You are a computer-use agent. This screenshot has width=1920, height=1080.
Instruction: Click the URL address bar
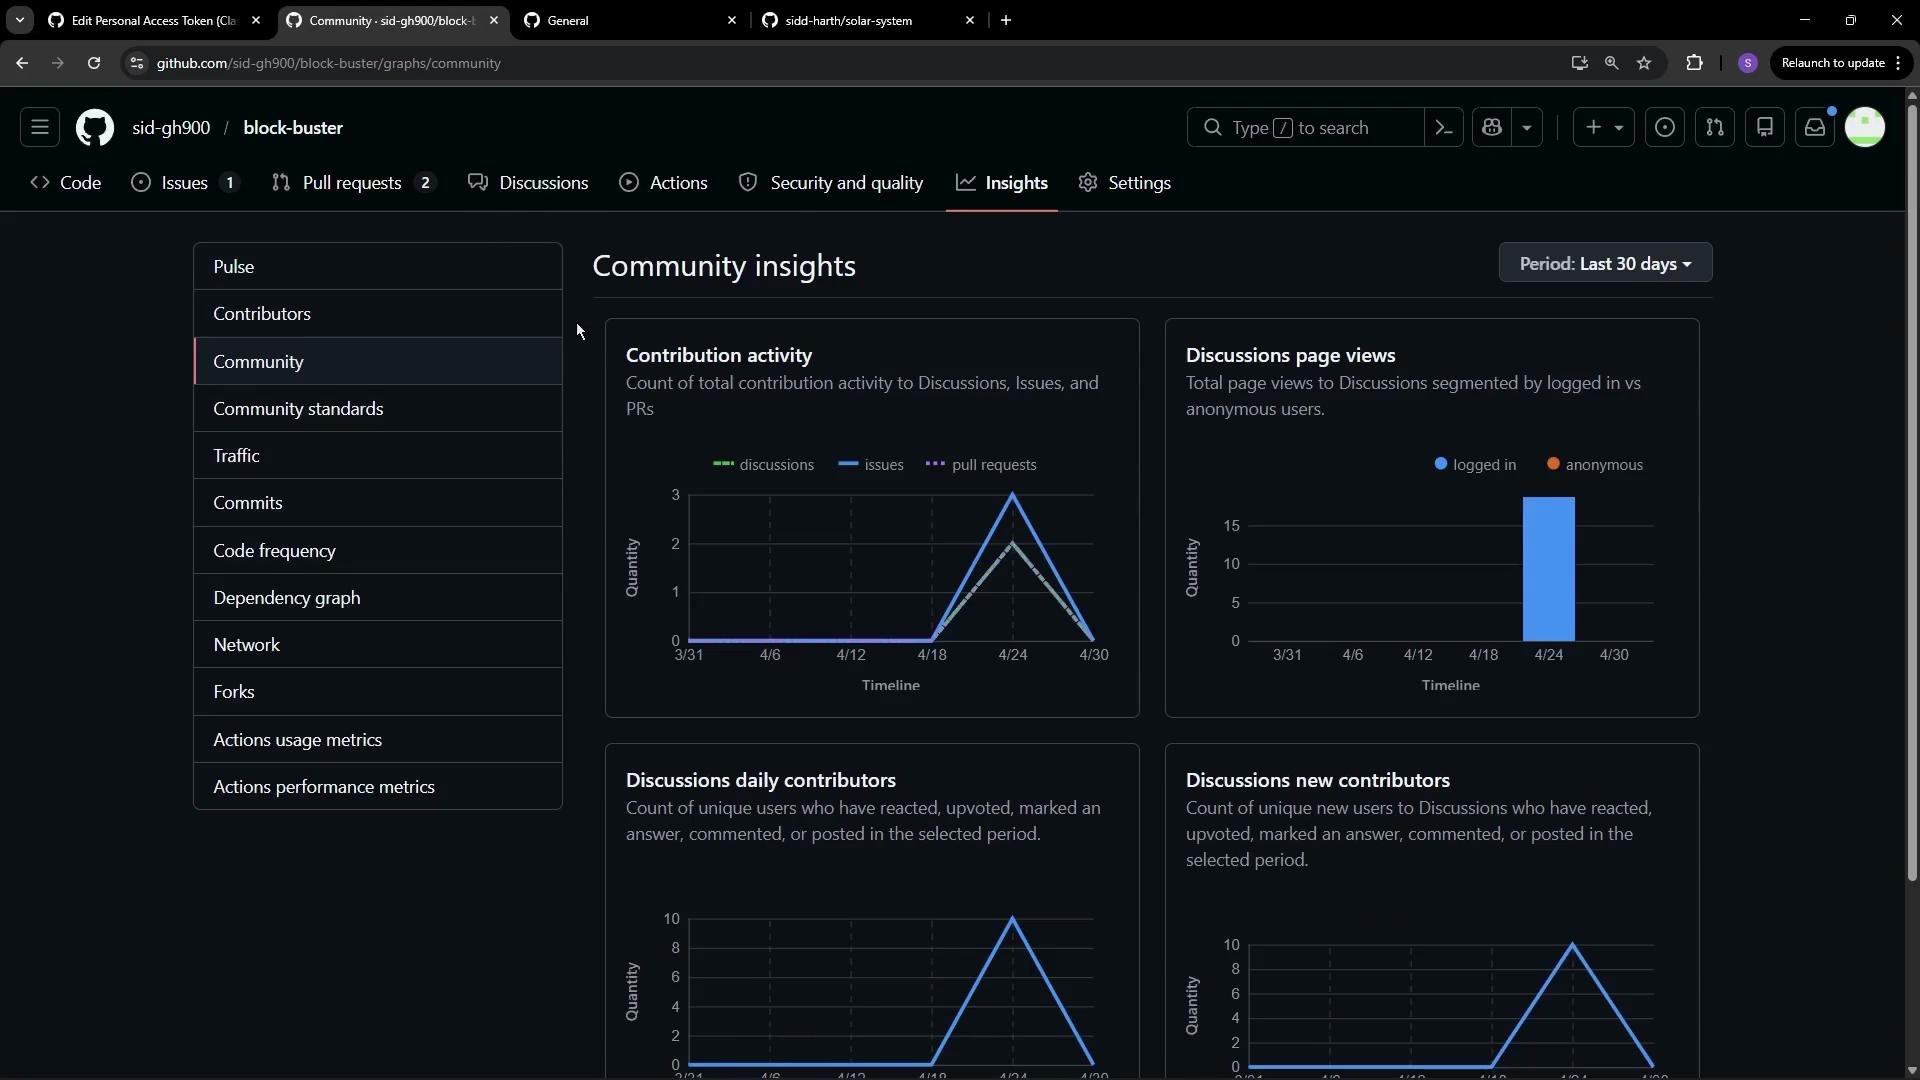click(x=850, y=63)
